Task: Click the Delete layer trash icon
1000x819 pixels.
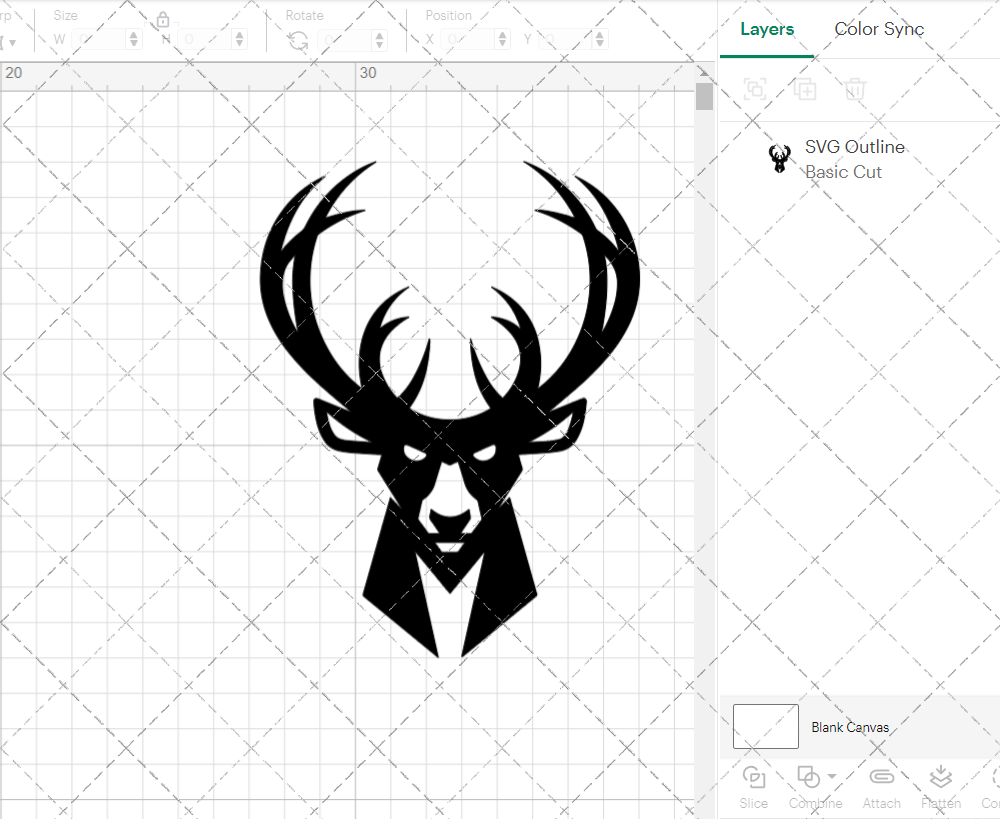Action: [855, 89]
